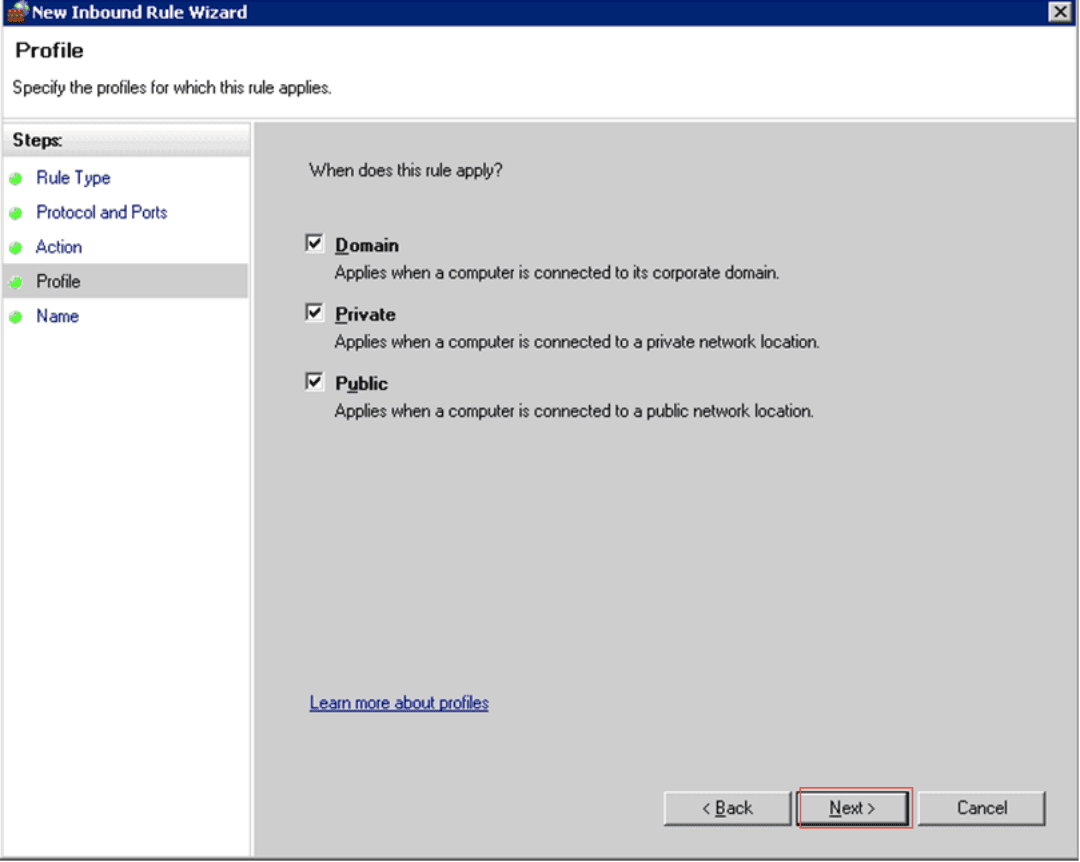Screen dimensions: 1080x862
Task: Select the Name step
Action: click(x=57, y=316)
